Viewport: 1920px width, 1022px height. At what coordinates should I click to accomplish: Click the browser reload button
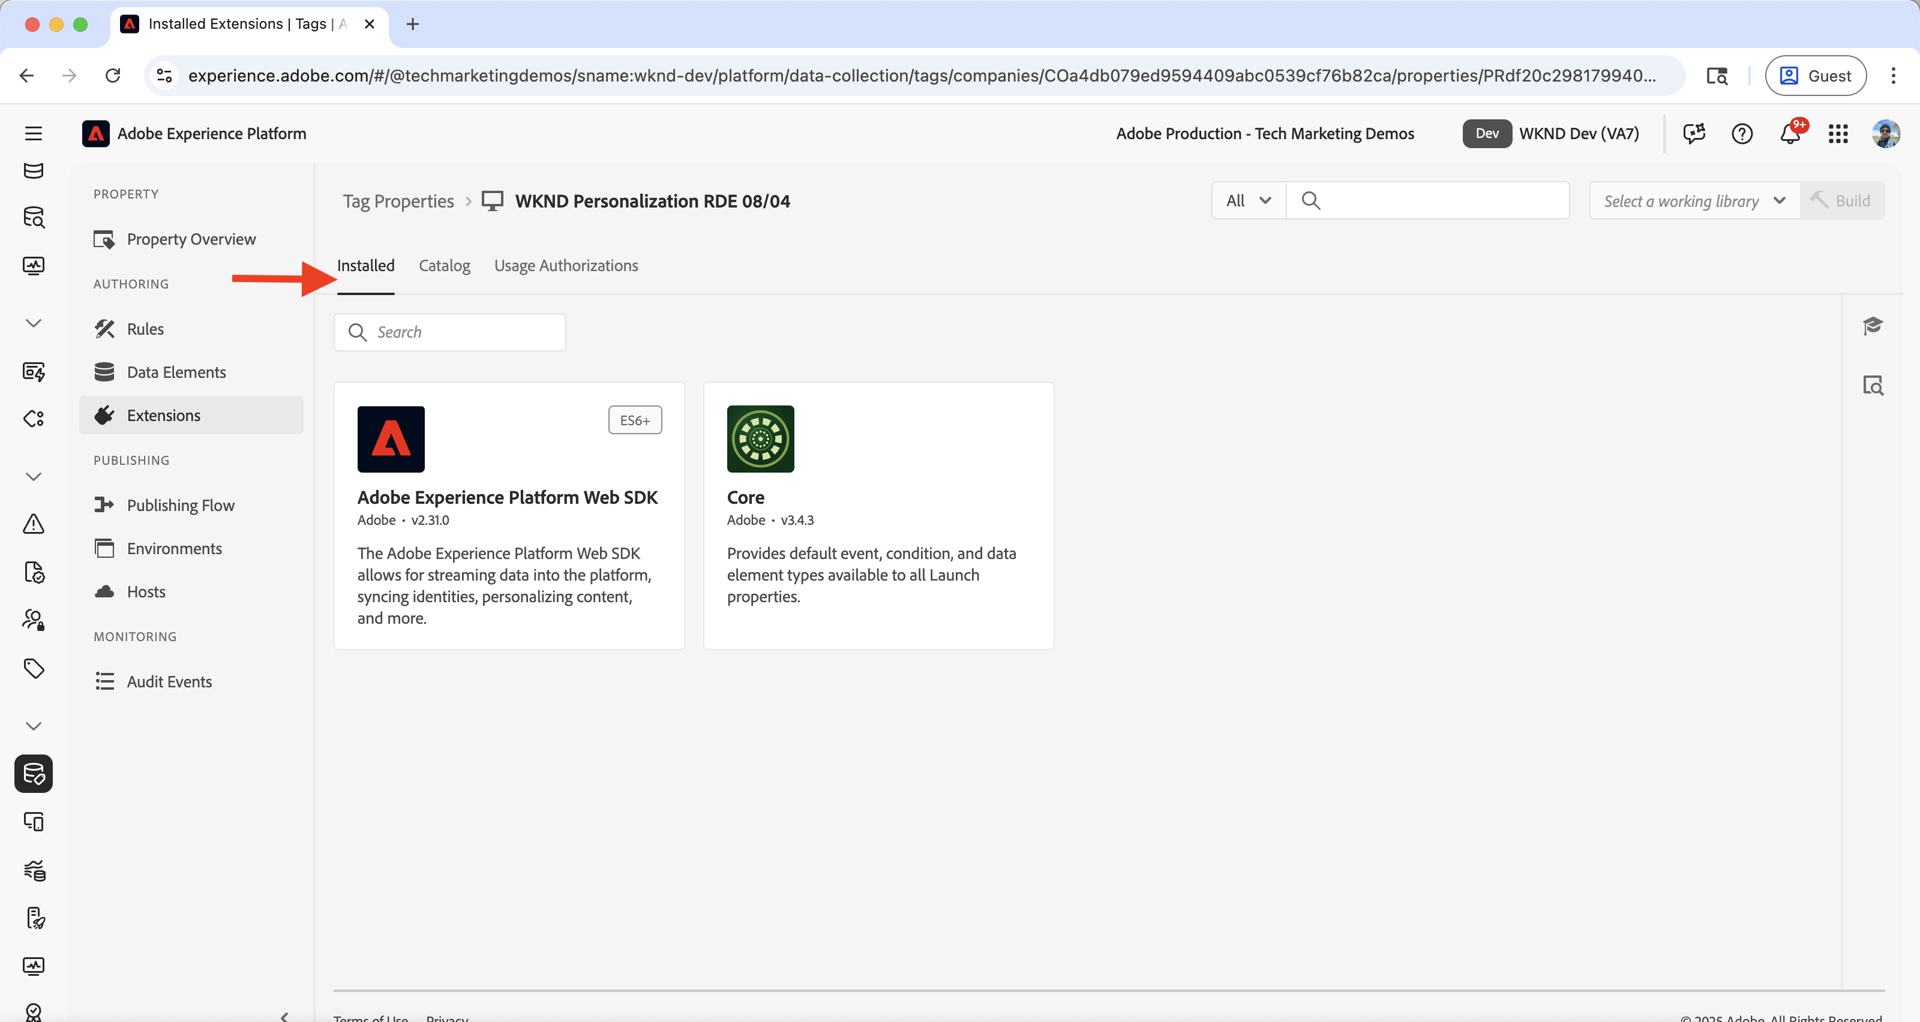coord(113,76)
